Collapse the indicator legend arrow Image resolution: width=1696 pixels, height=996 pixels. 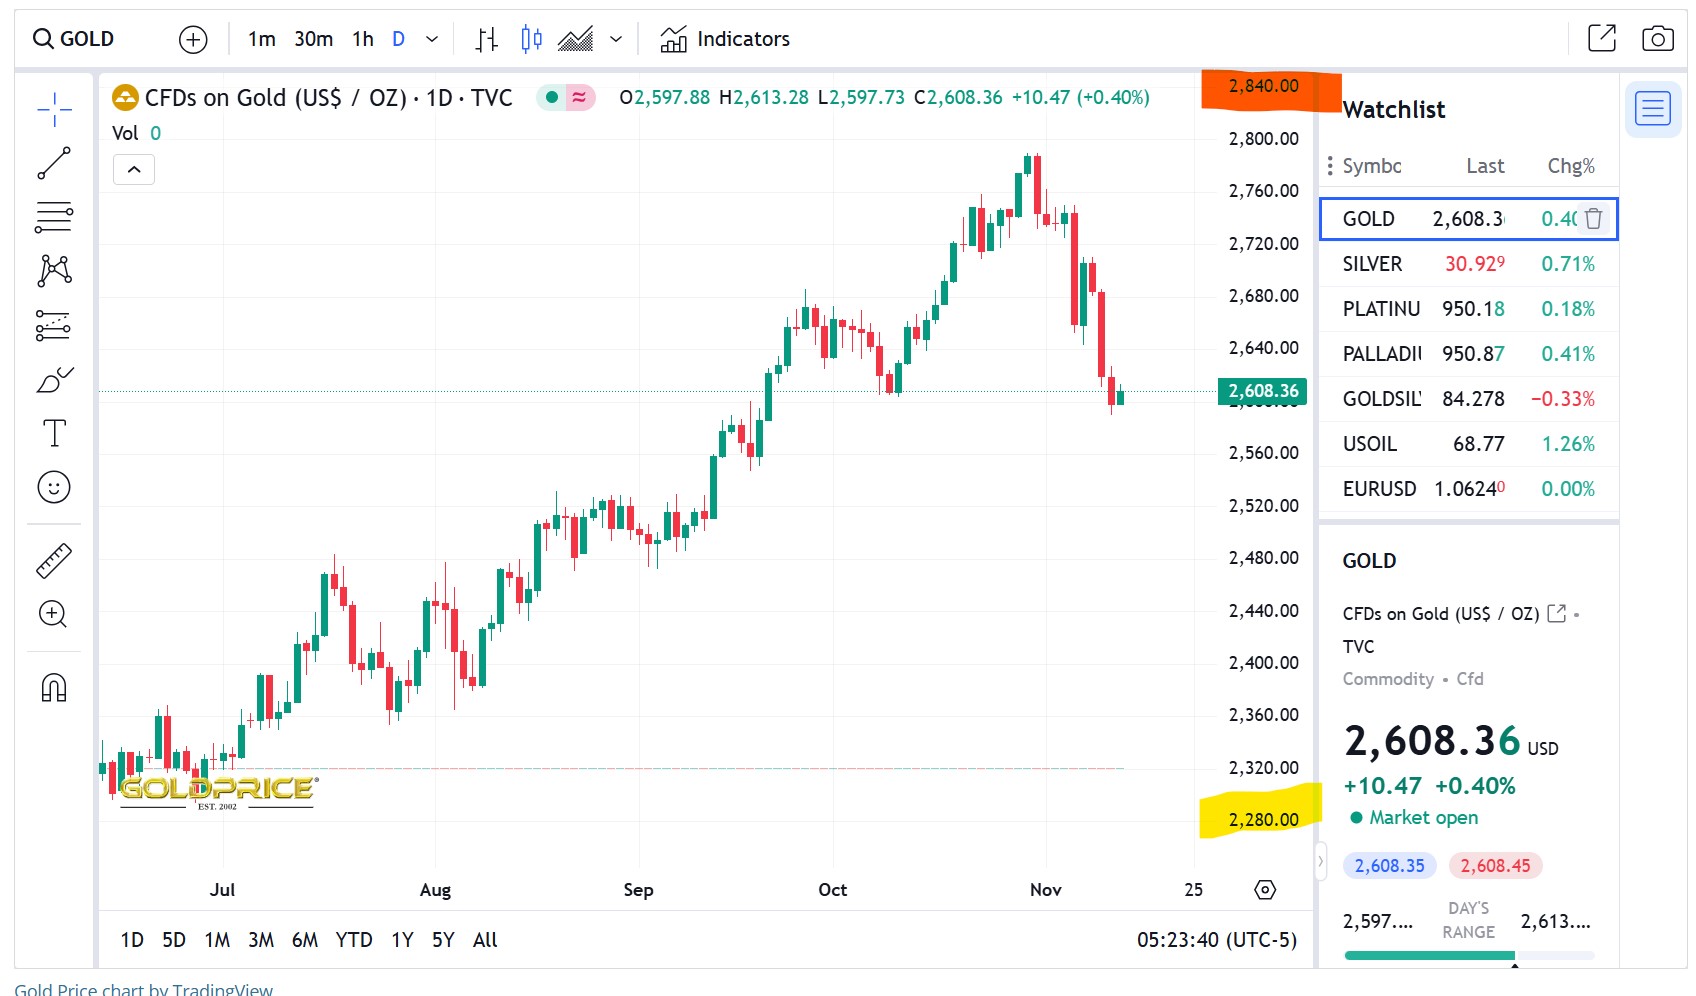click(x=134, y=170)
